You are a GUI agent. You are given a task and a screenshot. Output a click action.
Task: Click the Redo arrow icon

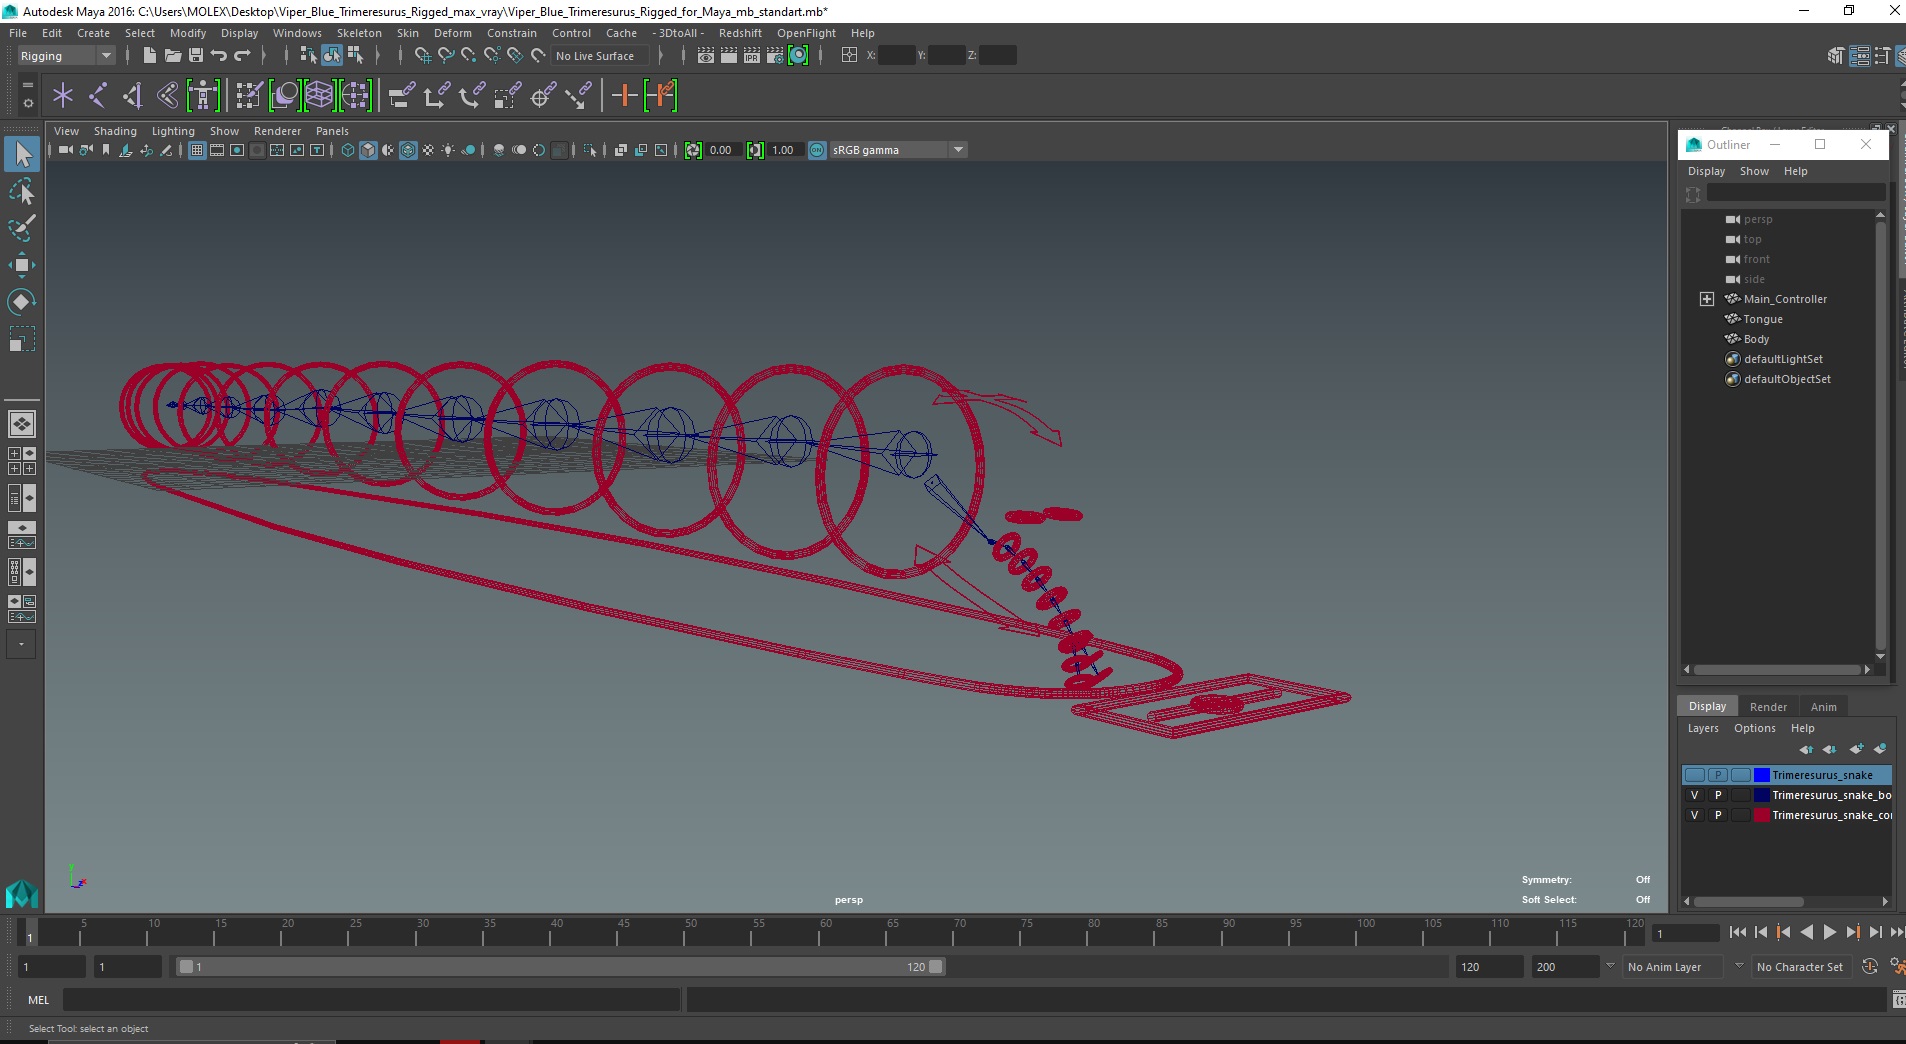(x=242, y=56)
